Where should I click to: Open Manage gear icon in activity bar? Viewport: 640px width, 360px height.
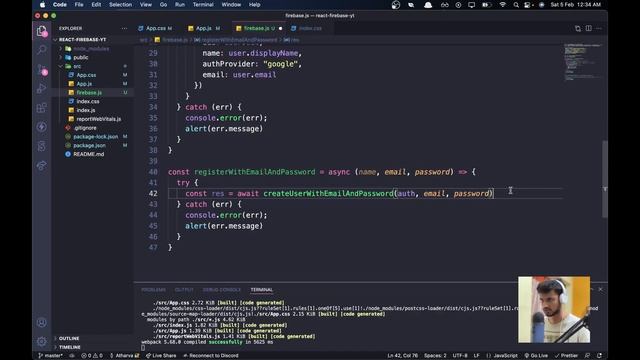[42, 341]
